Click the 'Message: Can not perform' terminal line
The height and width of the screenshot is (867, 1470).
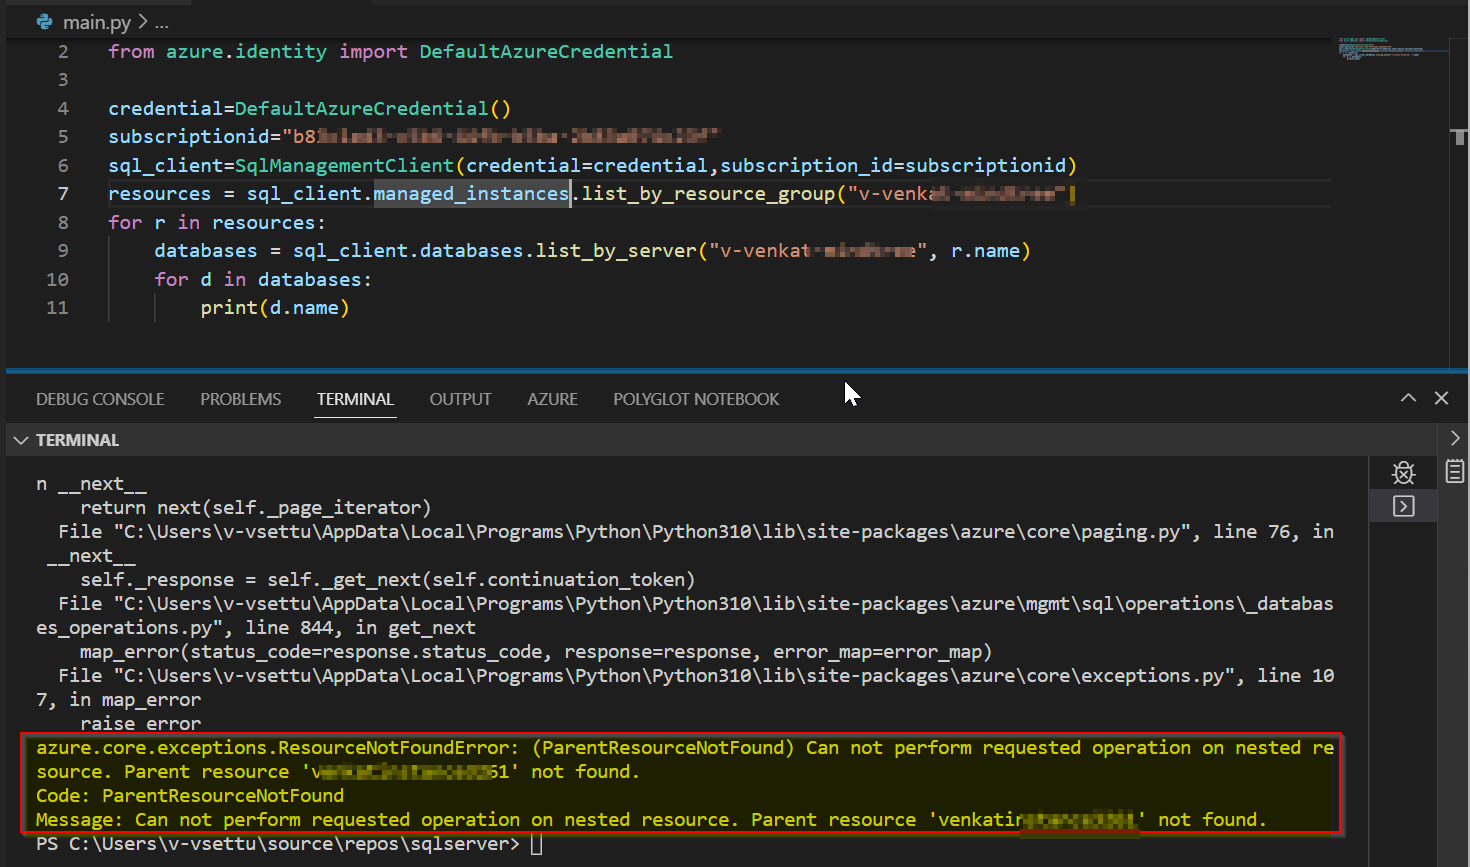click(x=651, y=819)
